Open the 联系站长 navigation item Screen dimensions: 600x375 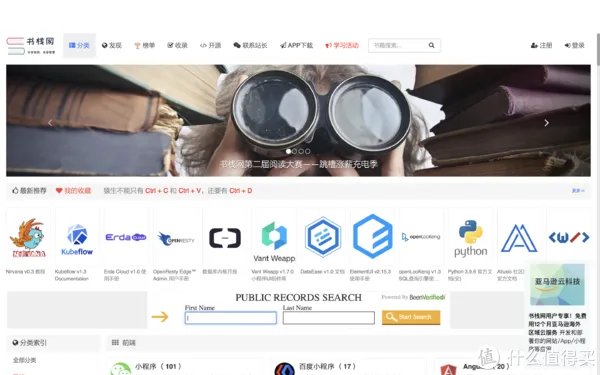pos(250,46)
